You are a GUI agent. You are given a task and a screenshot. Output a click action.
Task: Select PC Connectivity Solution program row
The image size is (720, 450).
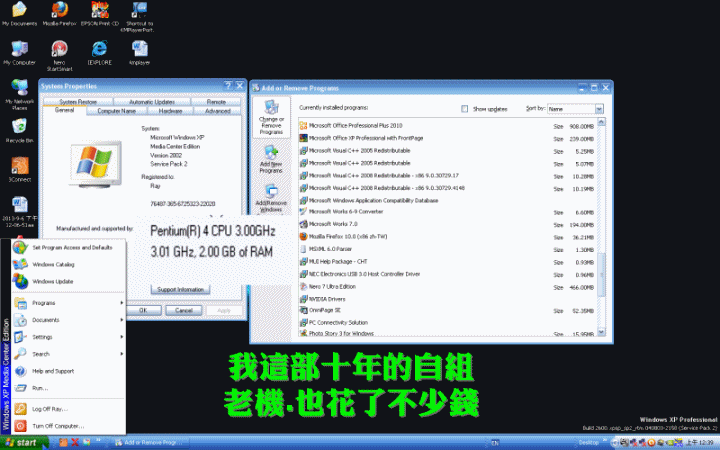tap(448, 322)
